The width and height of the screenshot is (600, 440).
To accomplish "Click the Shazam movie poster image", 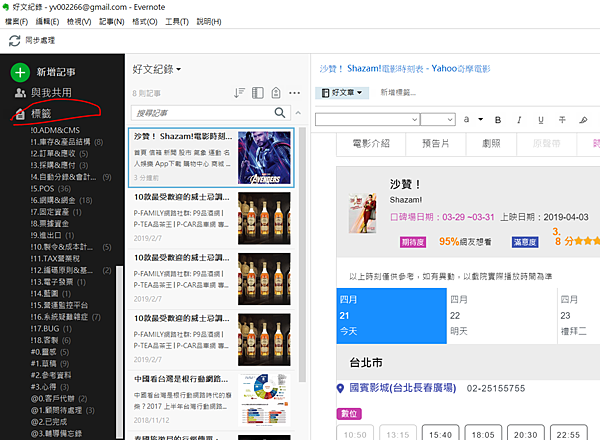I will 362,213.
